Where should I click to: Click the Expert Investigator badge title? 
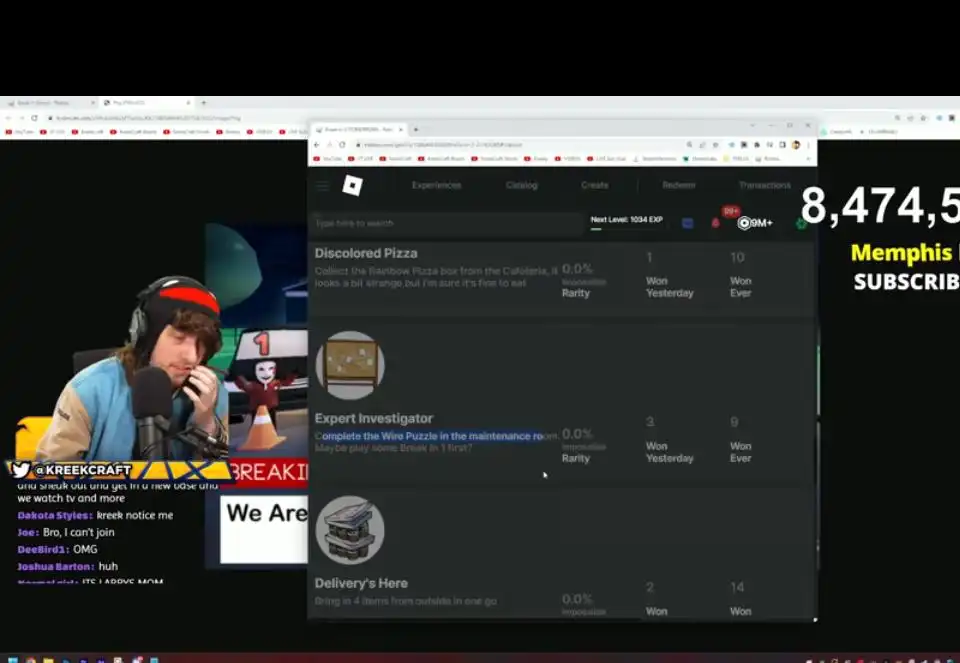(x=373, y=419)
